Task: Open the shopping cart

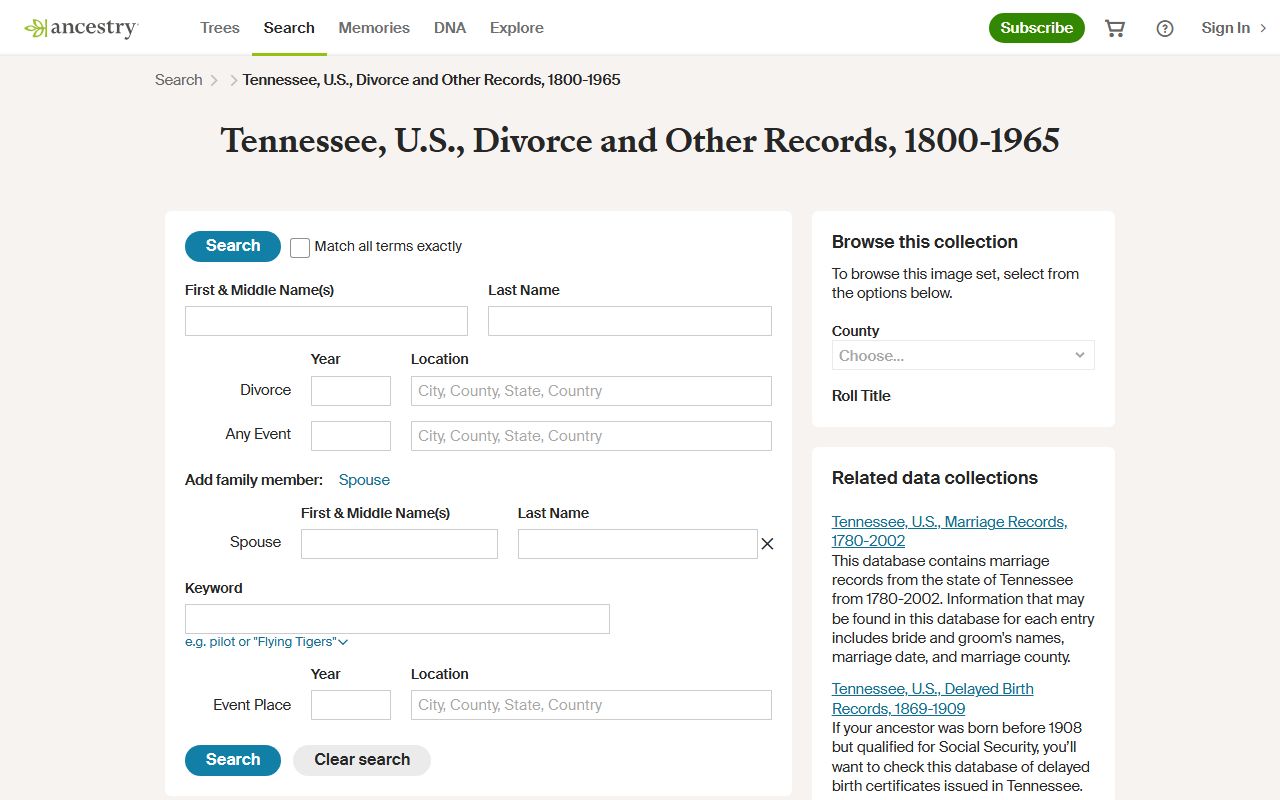Action: click(1115, 28)
